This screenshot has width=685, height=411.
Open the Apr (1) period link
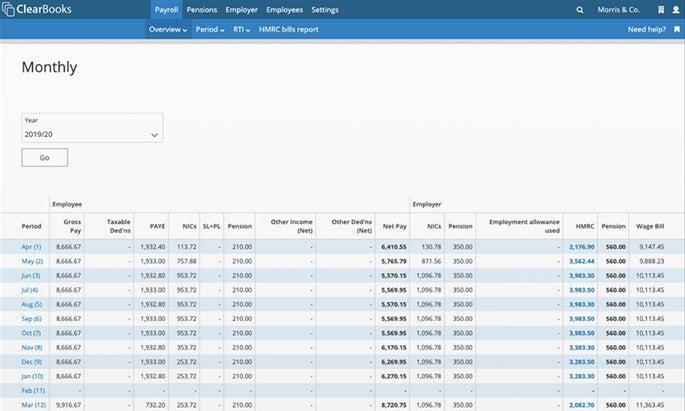tap(31, 246)
